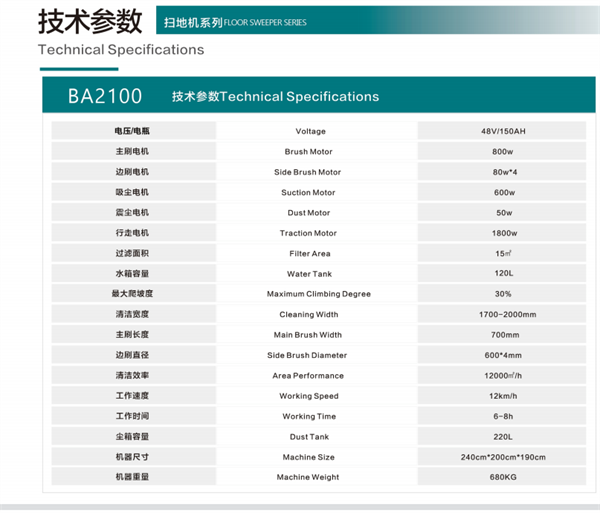Click the '行走电机' row label
This screenshot has width=600, height=513.
(132, 233)
